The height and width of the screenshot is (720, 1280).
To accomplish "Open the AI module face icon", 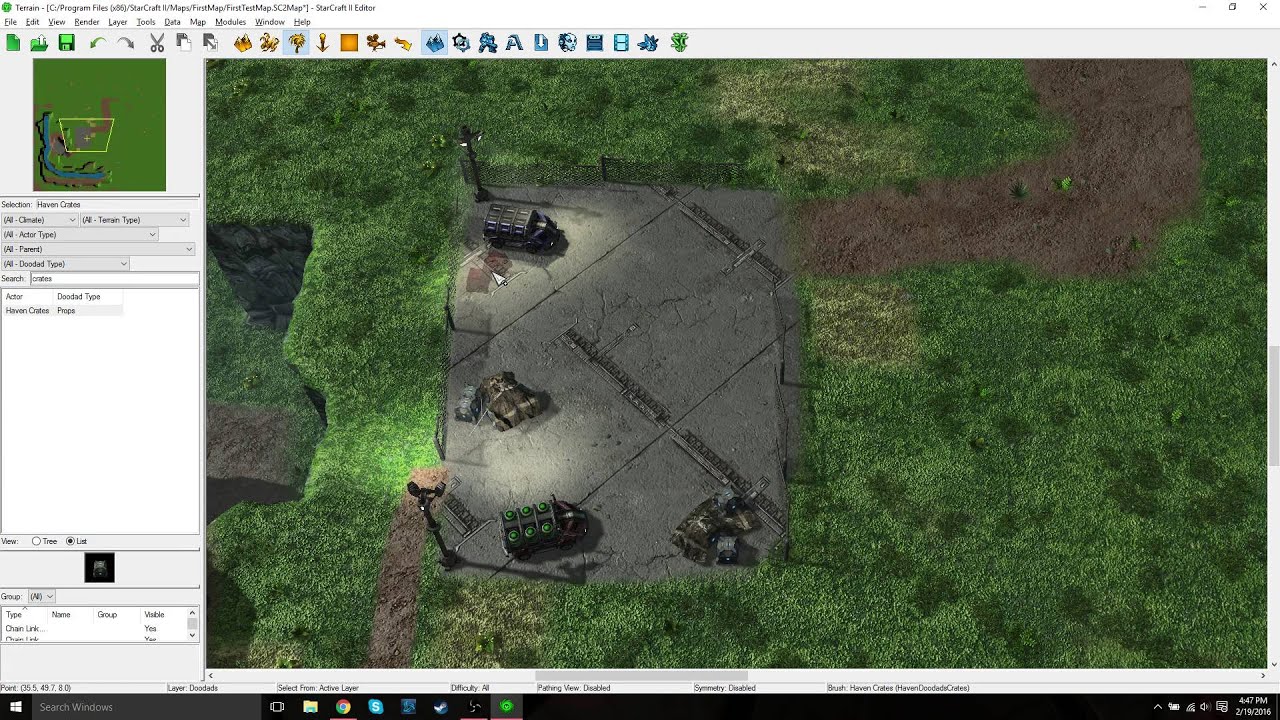I will 568,43.
